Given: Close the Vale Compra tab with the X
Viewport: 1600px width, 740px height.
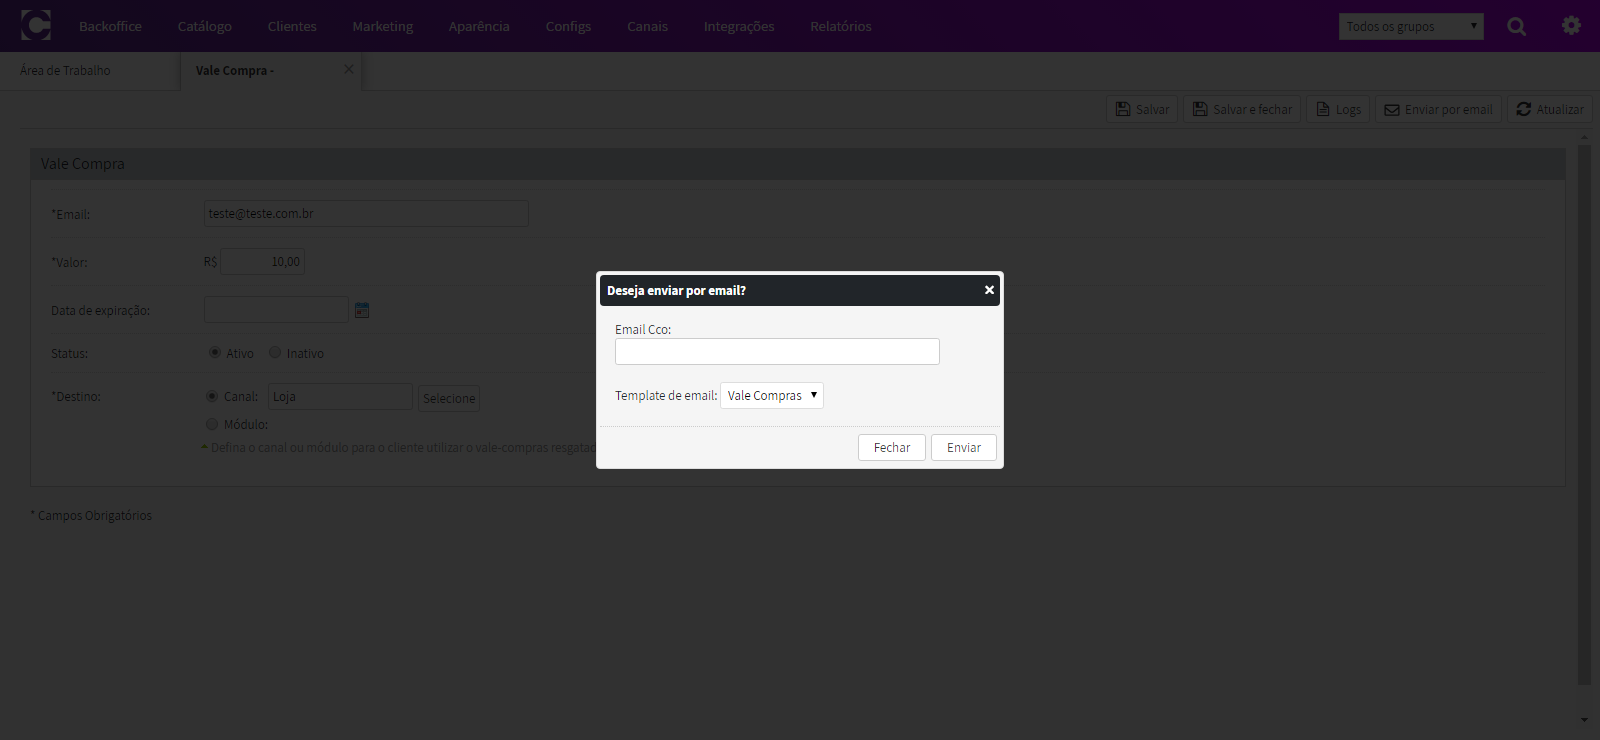Looking at the screenshot, I should (x=348, y=70).
